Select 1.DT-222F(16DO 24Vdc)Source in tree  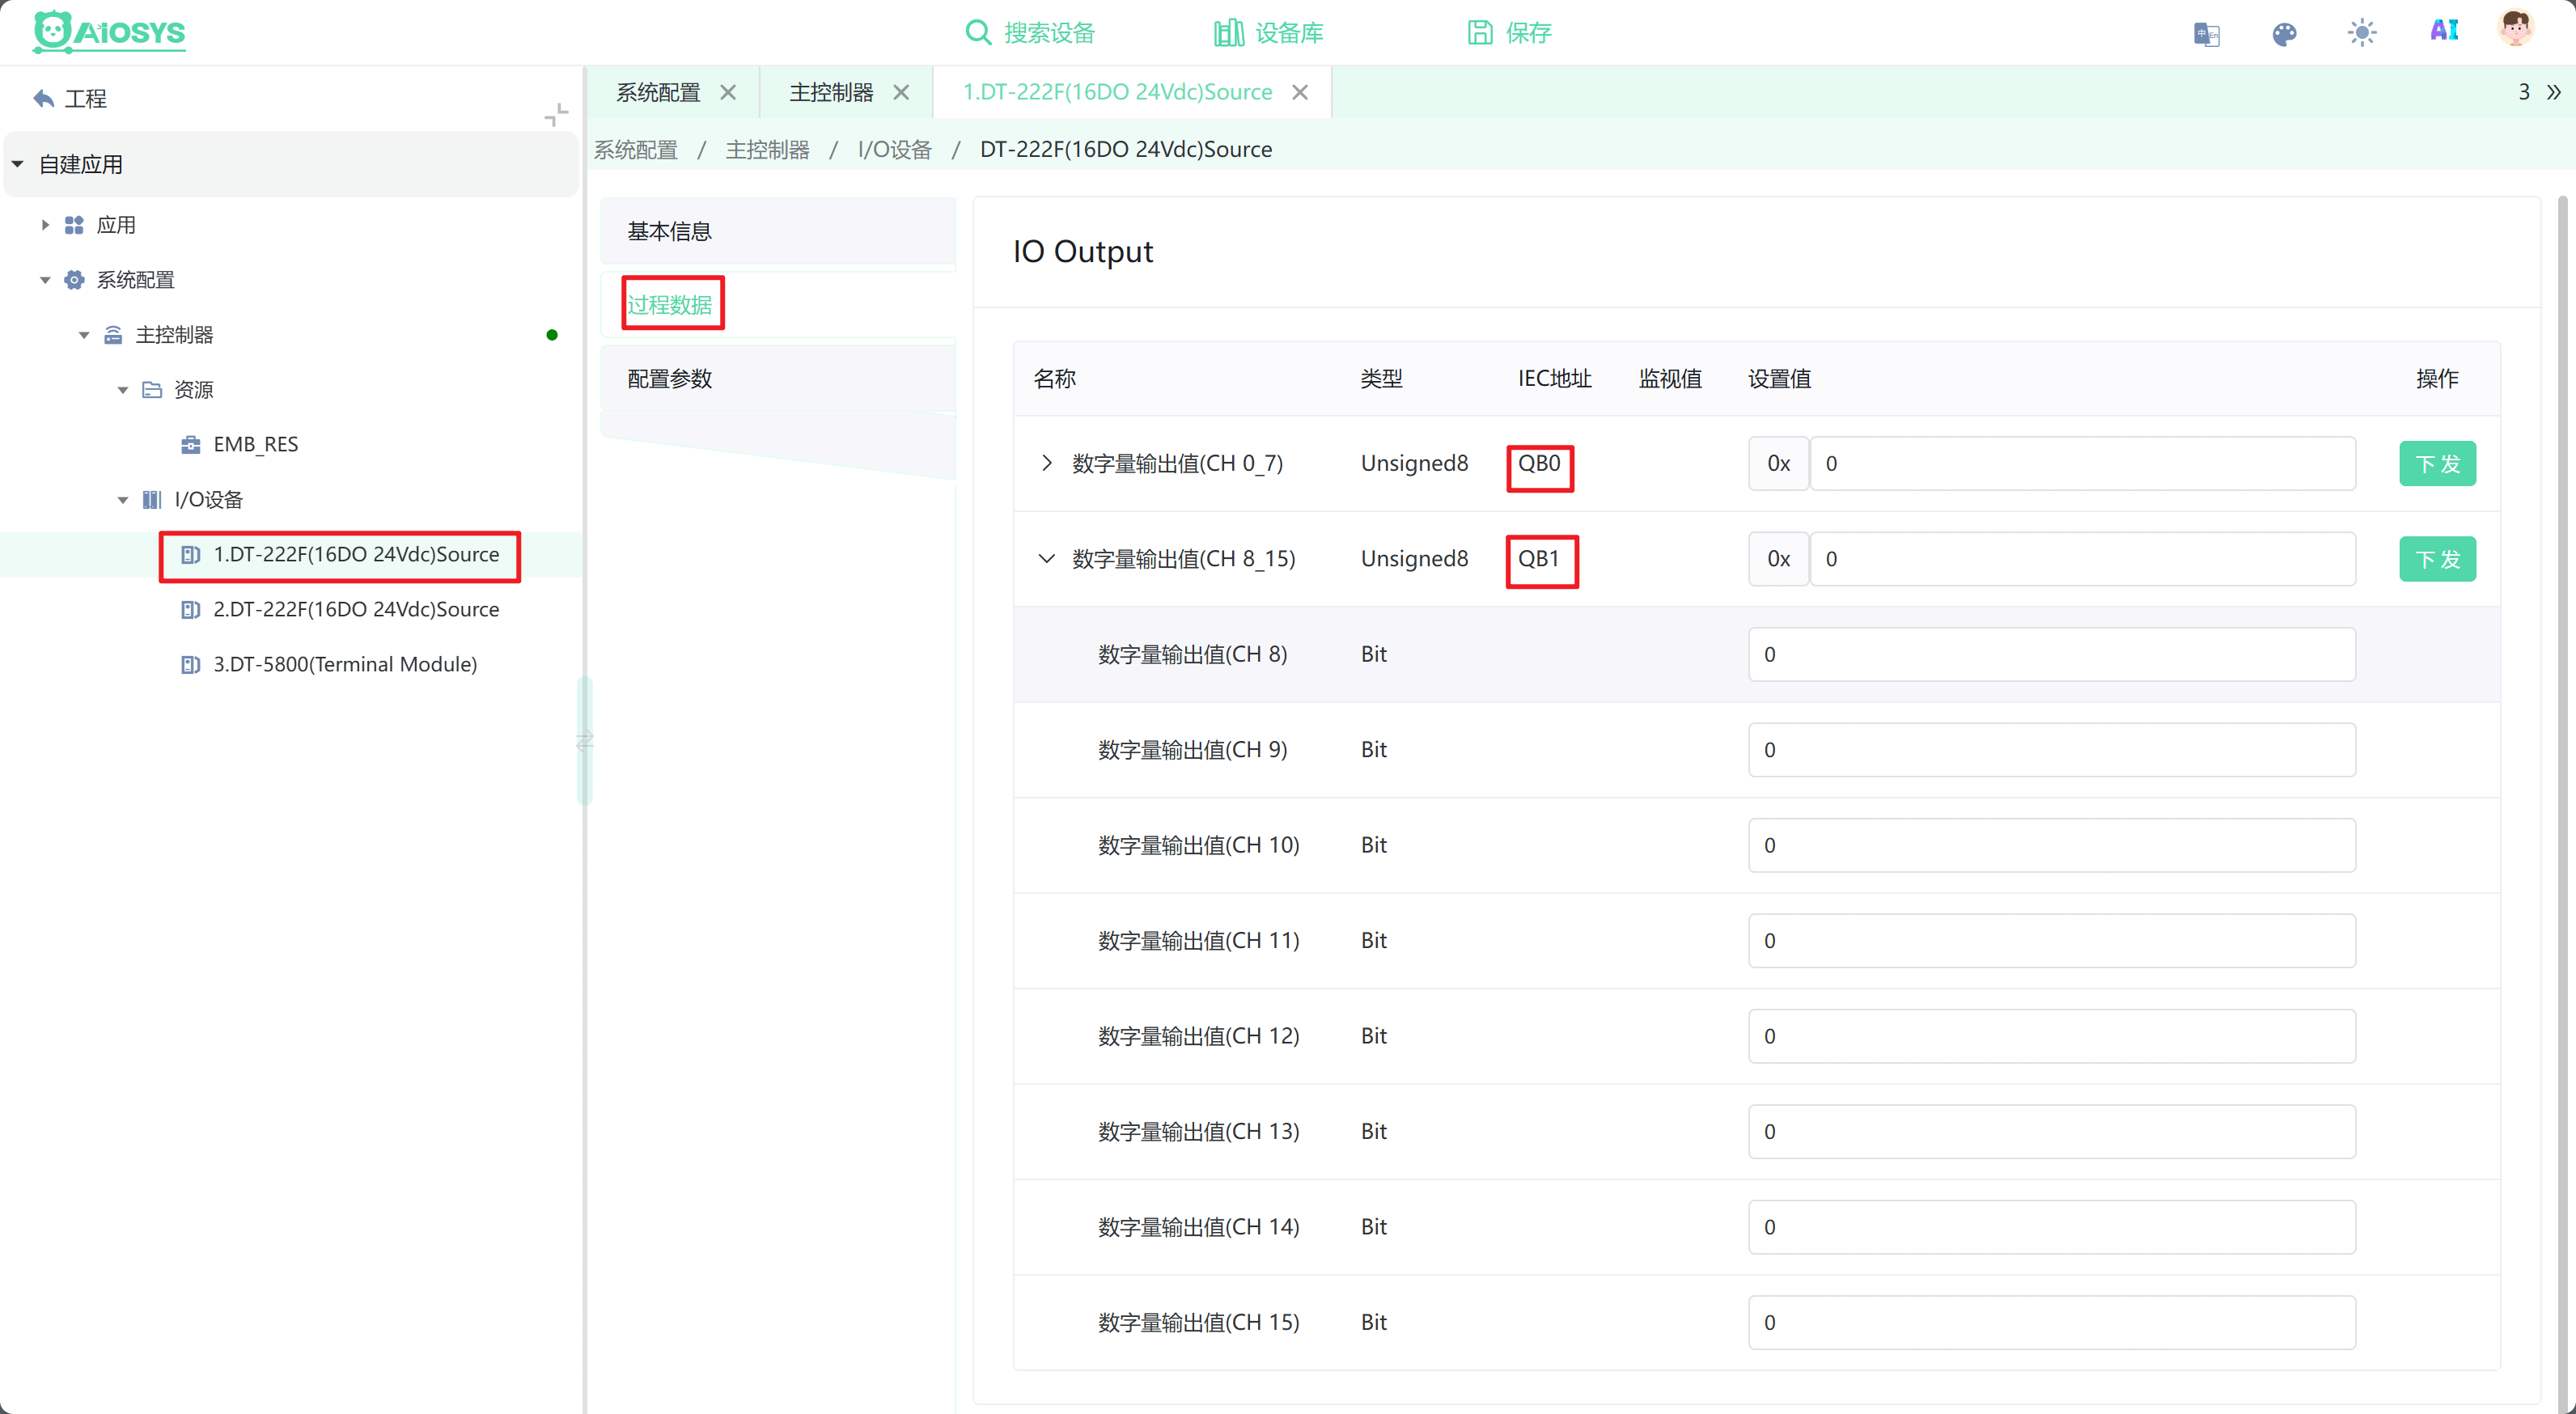tap(356, 554)
